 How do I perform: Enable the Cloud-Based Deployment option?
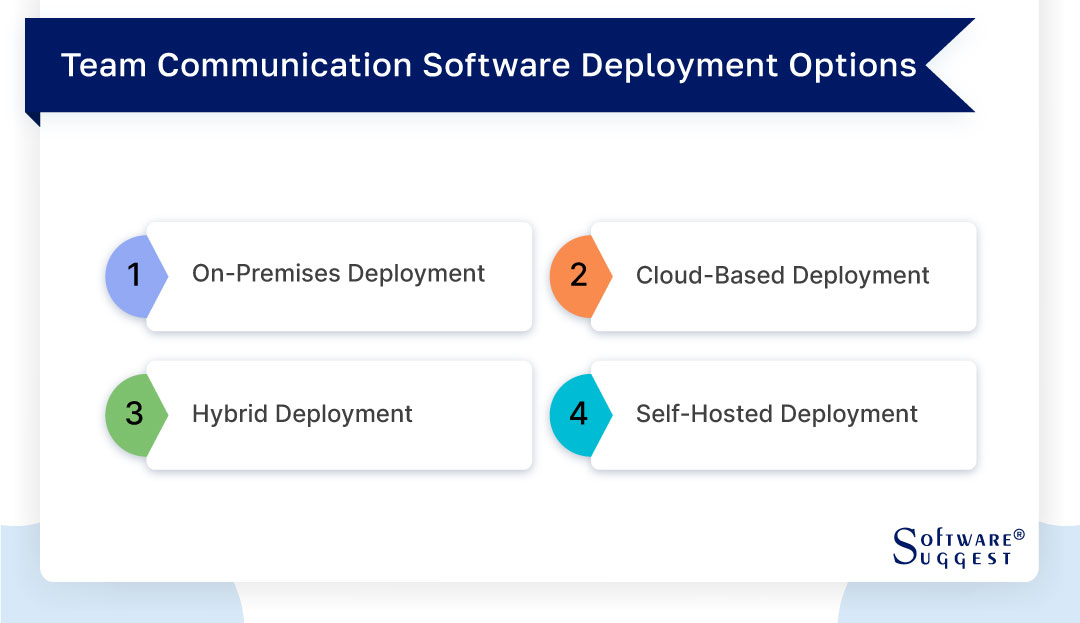pos(782,276)
